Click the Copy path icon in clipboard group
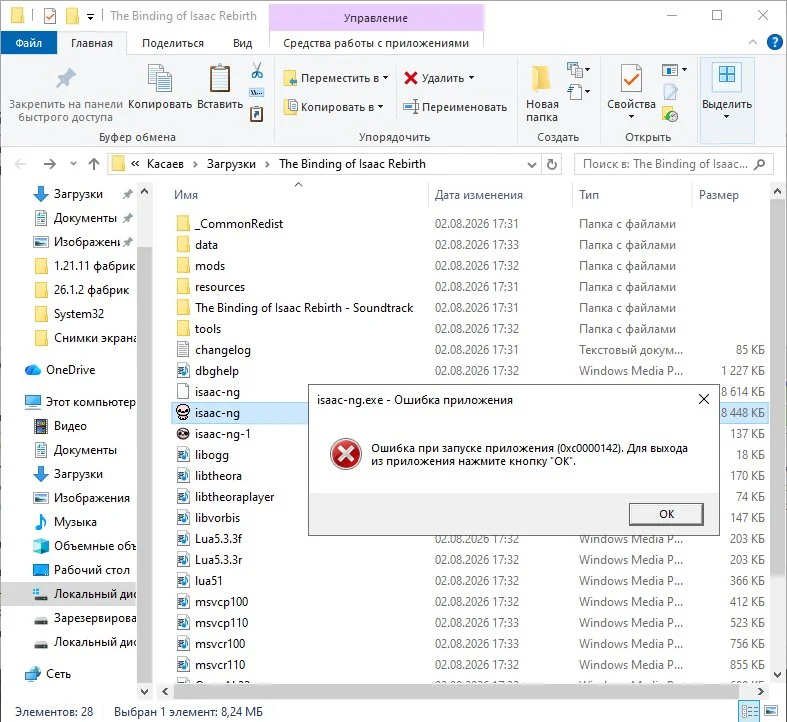 [257, 92]
